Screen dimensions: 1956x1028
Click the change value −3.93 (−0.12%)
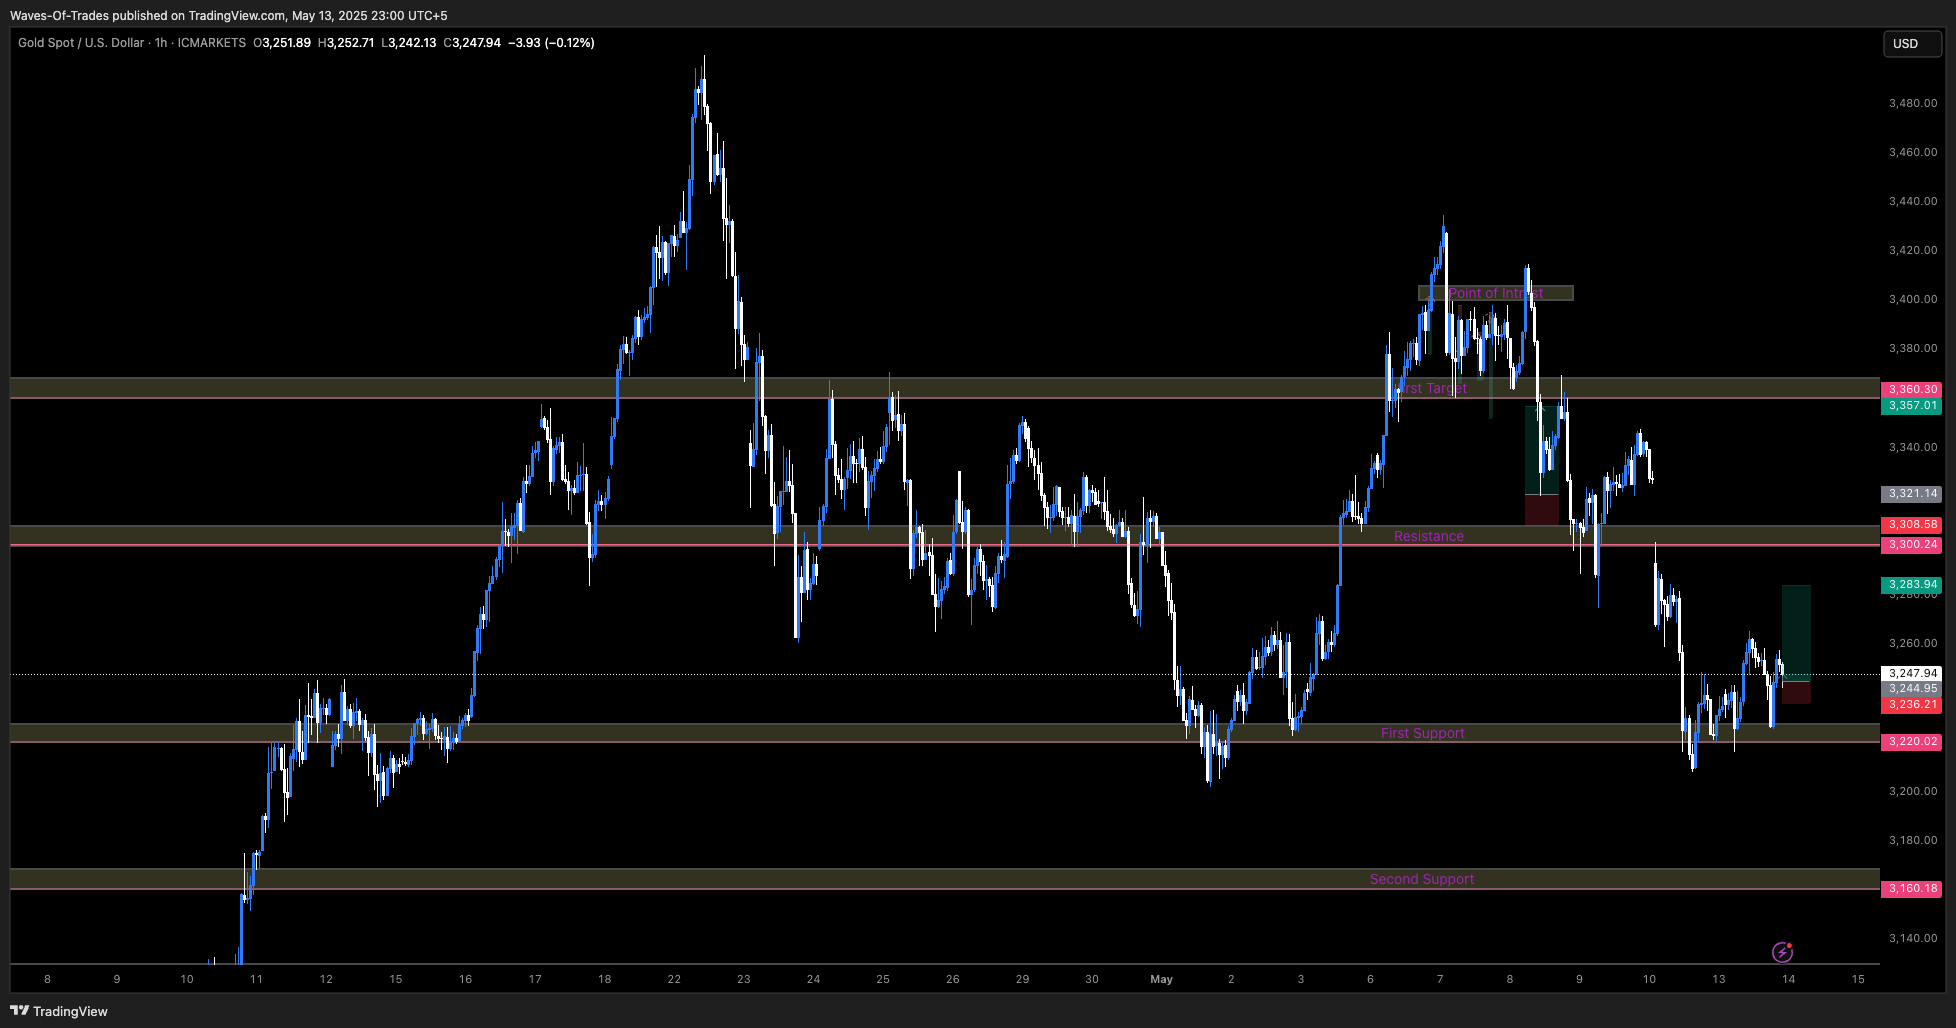(552, 43)
